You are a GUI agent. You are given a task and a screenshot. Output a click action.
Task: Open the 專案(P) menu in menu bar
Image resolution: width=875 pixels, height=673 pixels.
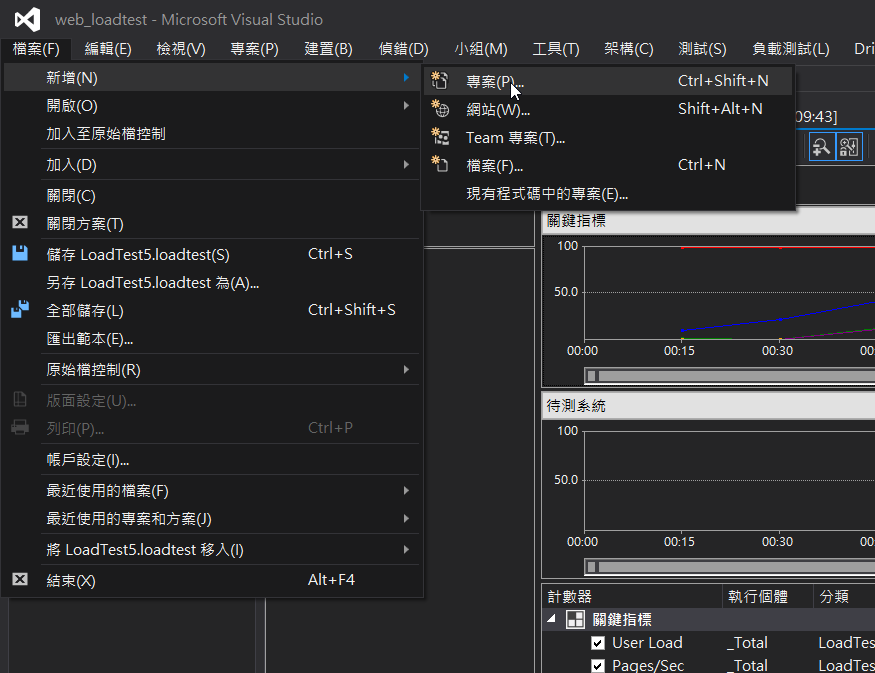254,49
